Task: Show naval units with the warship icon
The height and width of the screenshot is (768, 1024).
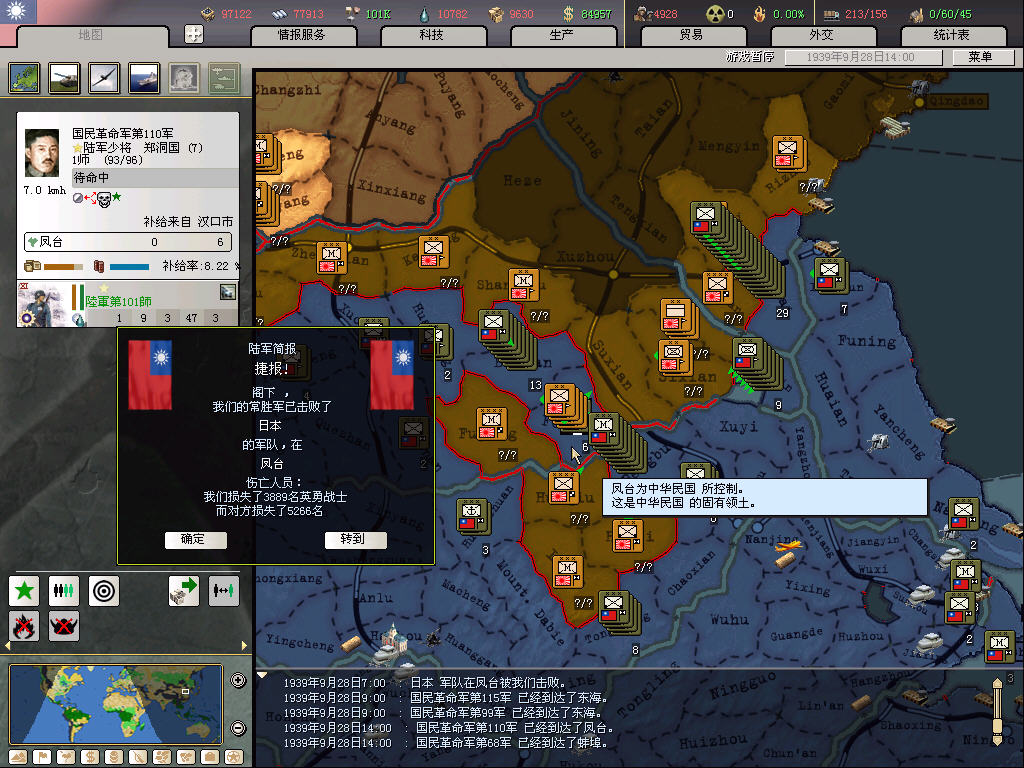Action: [x=144, y=78]
